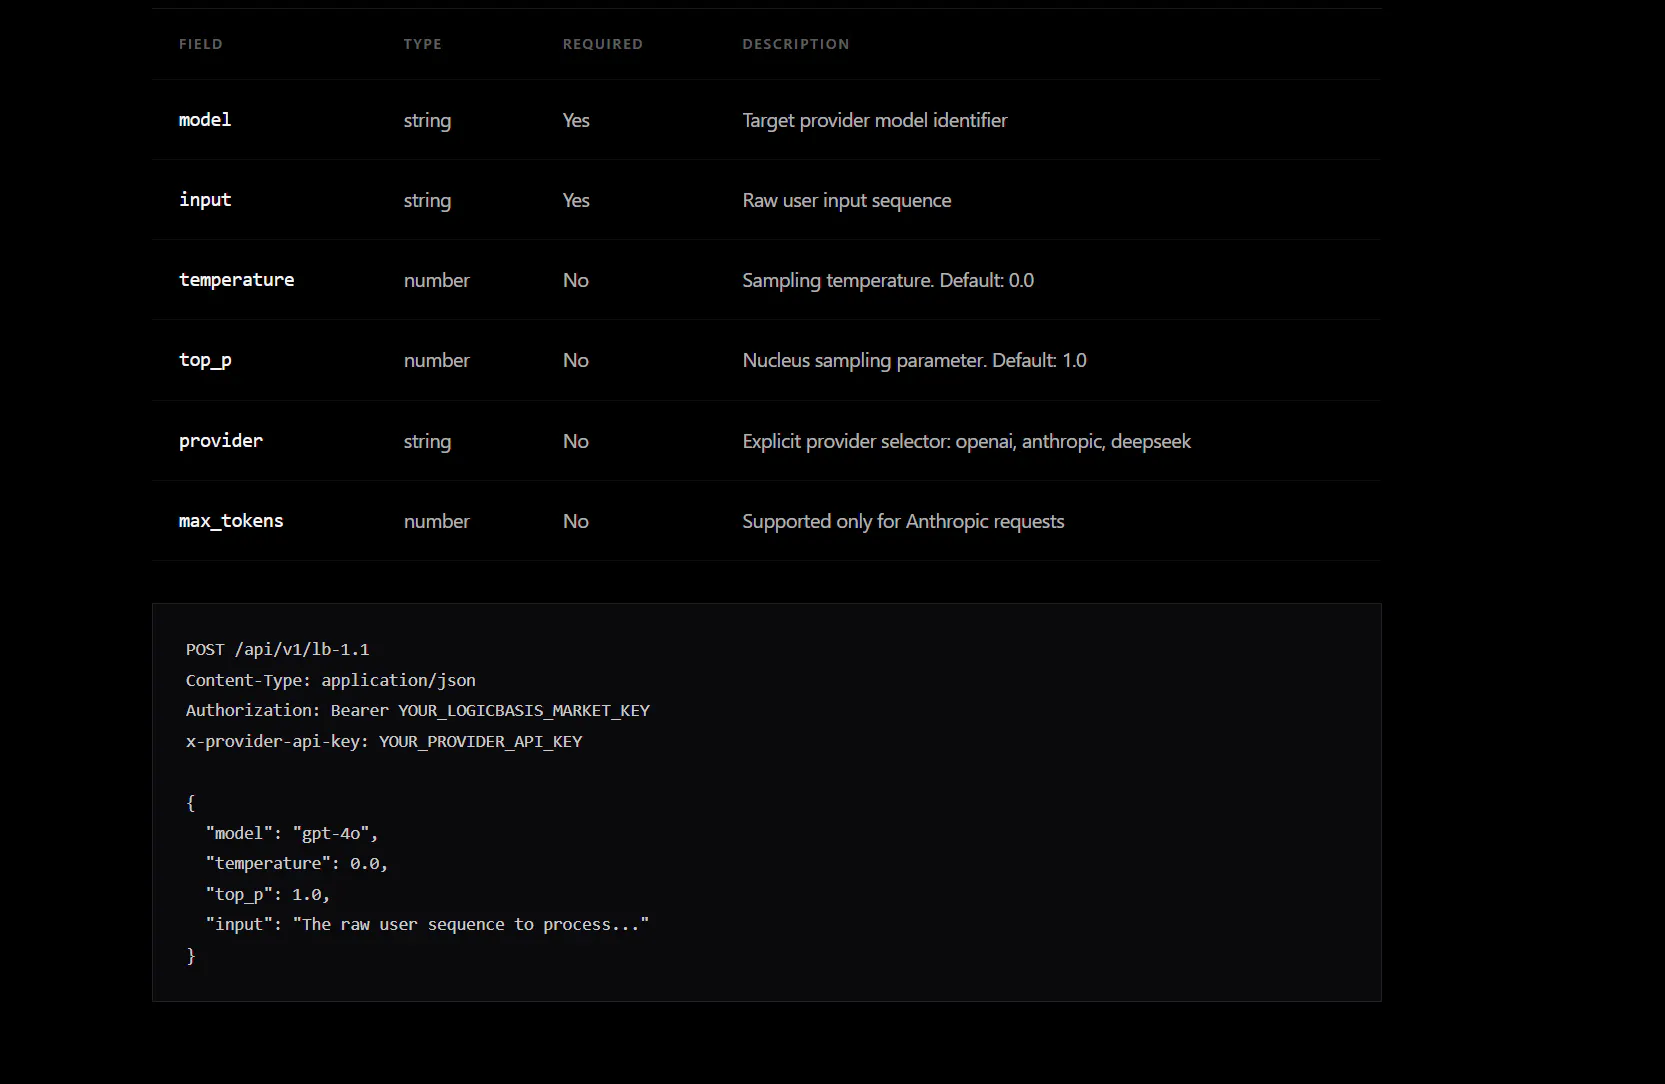Select the DESCRIPTION column header
The width and height of the screenshot is (1665, 1084).
click(x=795, y=44)
